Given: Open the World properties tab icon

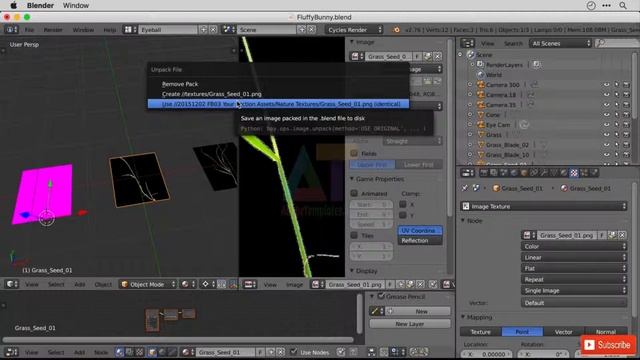Looking at the screenshot, I should pyautogui.click(x=514, y=173).
